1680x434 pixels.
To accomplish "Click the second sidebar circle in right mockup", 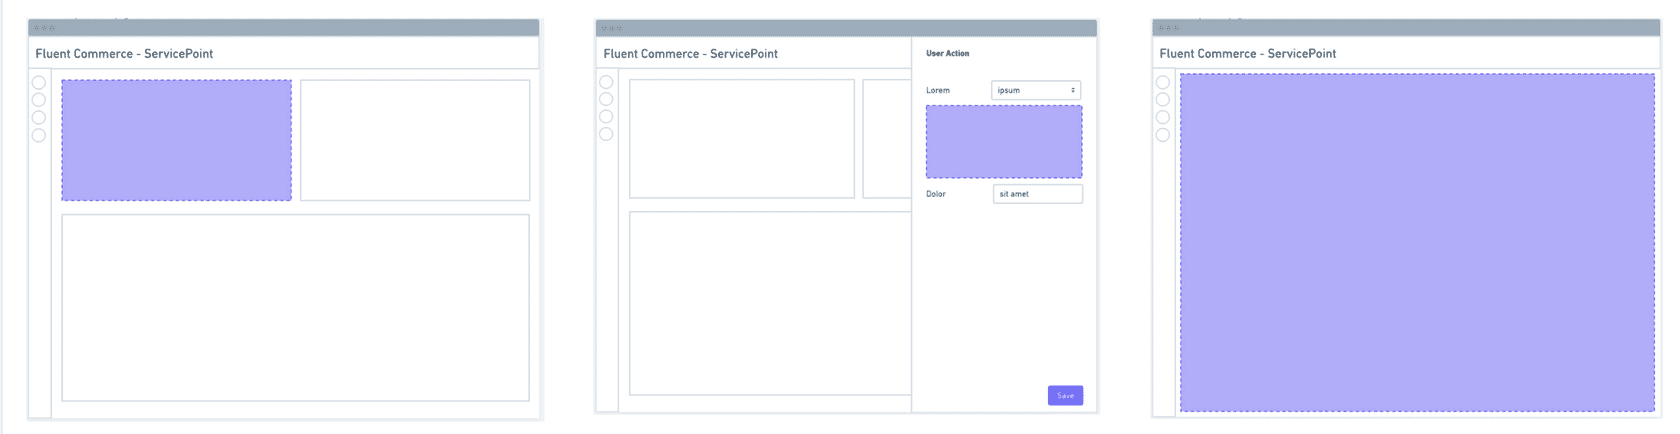I will [1163, 100].
